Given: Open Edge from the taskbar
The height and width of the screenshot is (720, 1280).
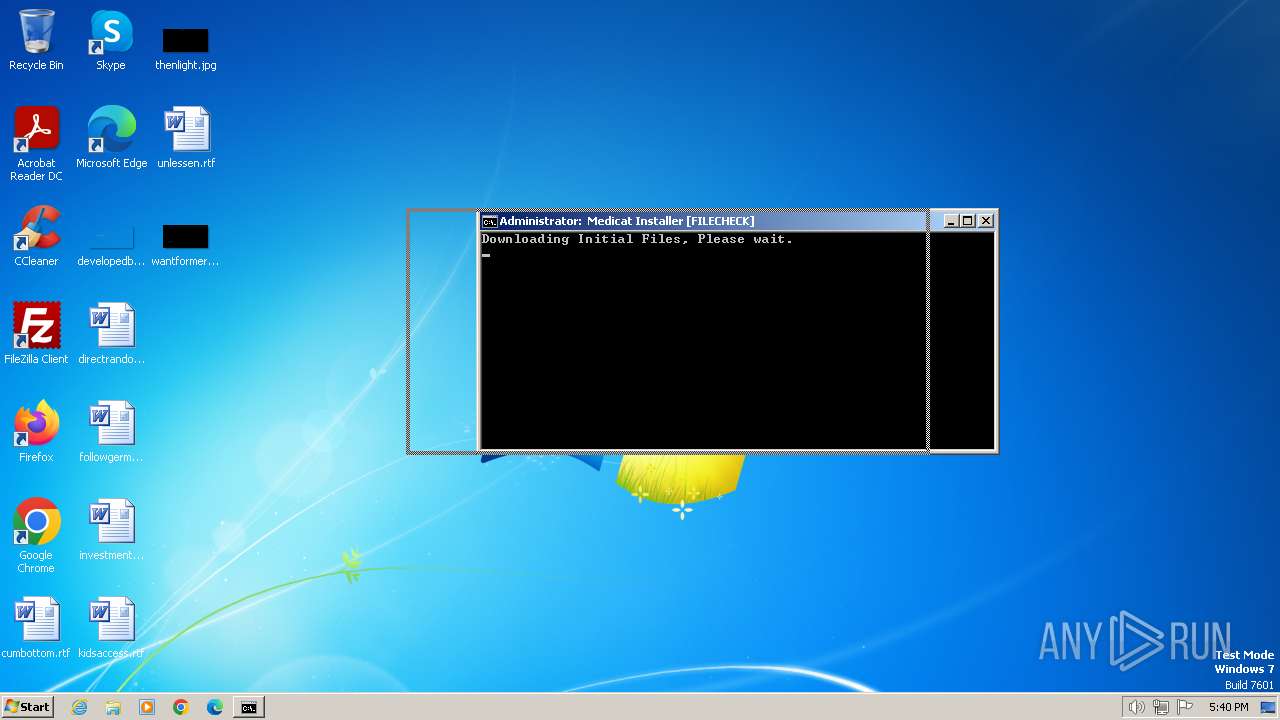Looking at the screenshot, I should (215, 707).
